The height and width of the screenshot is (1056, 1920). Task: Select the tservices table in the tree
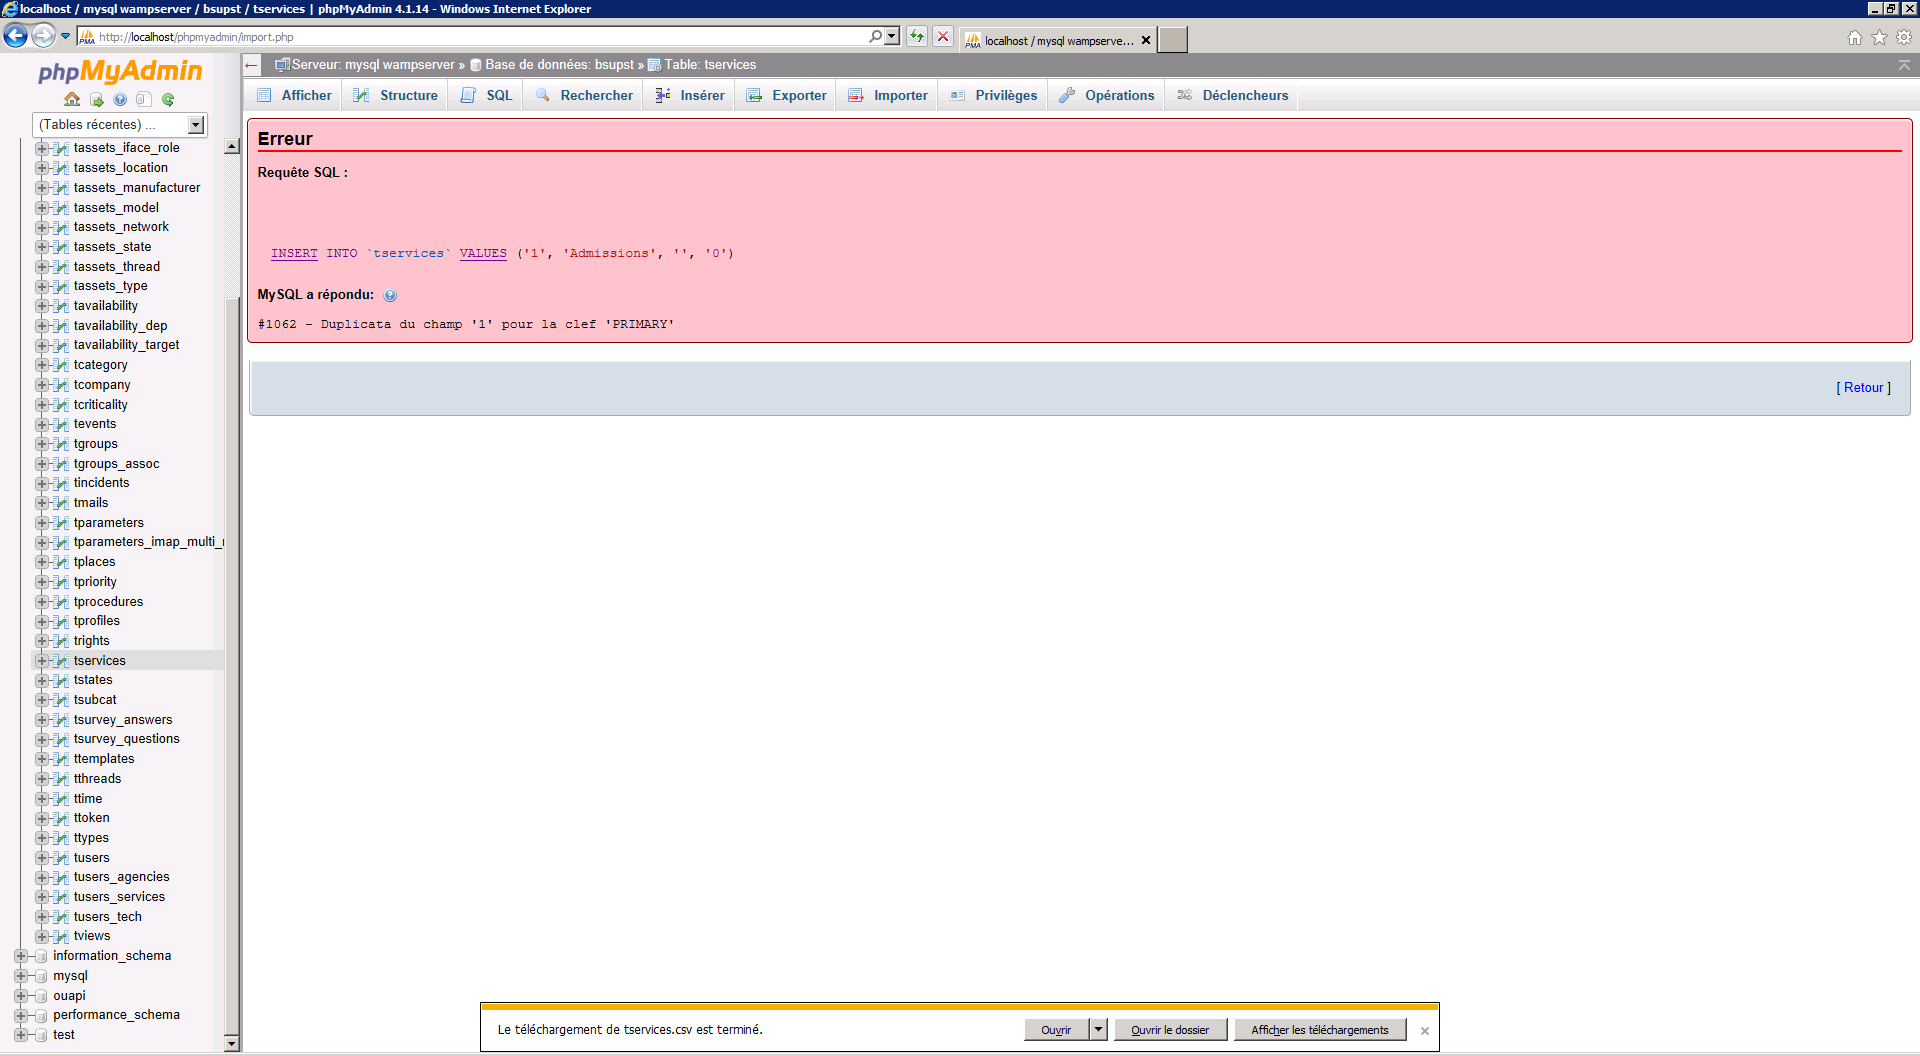tap(101, 660)
